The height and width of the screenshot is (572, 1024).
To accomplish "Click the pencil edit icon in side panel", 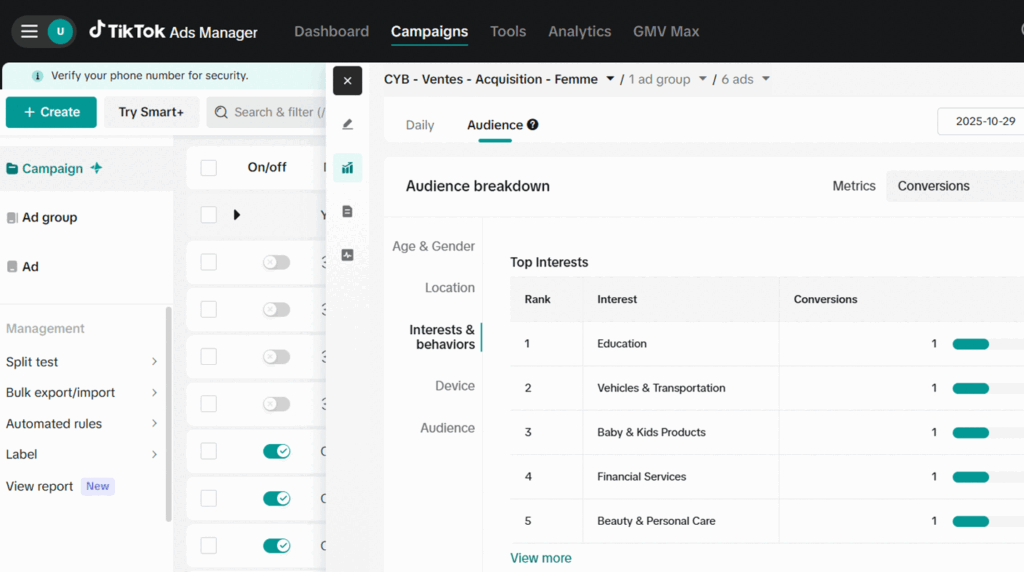I will point(347,125).
